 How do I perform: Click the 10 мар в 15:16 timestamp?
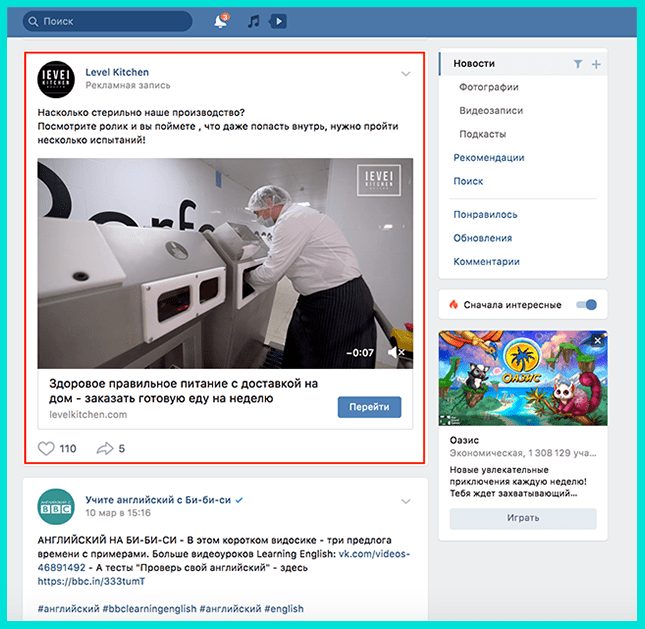point(118,513)
